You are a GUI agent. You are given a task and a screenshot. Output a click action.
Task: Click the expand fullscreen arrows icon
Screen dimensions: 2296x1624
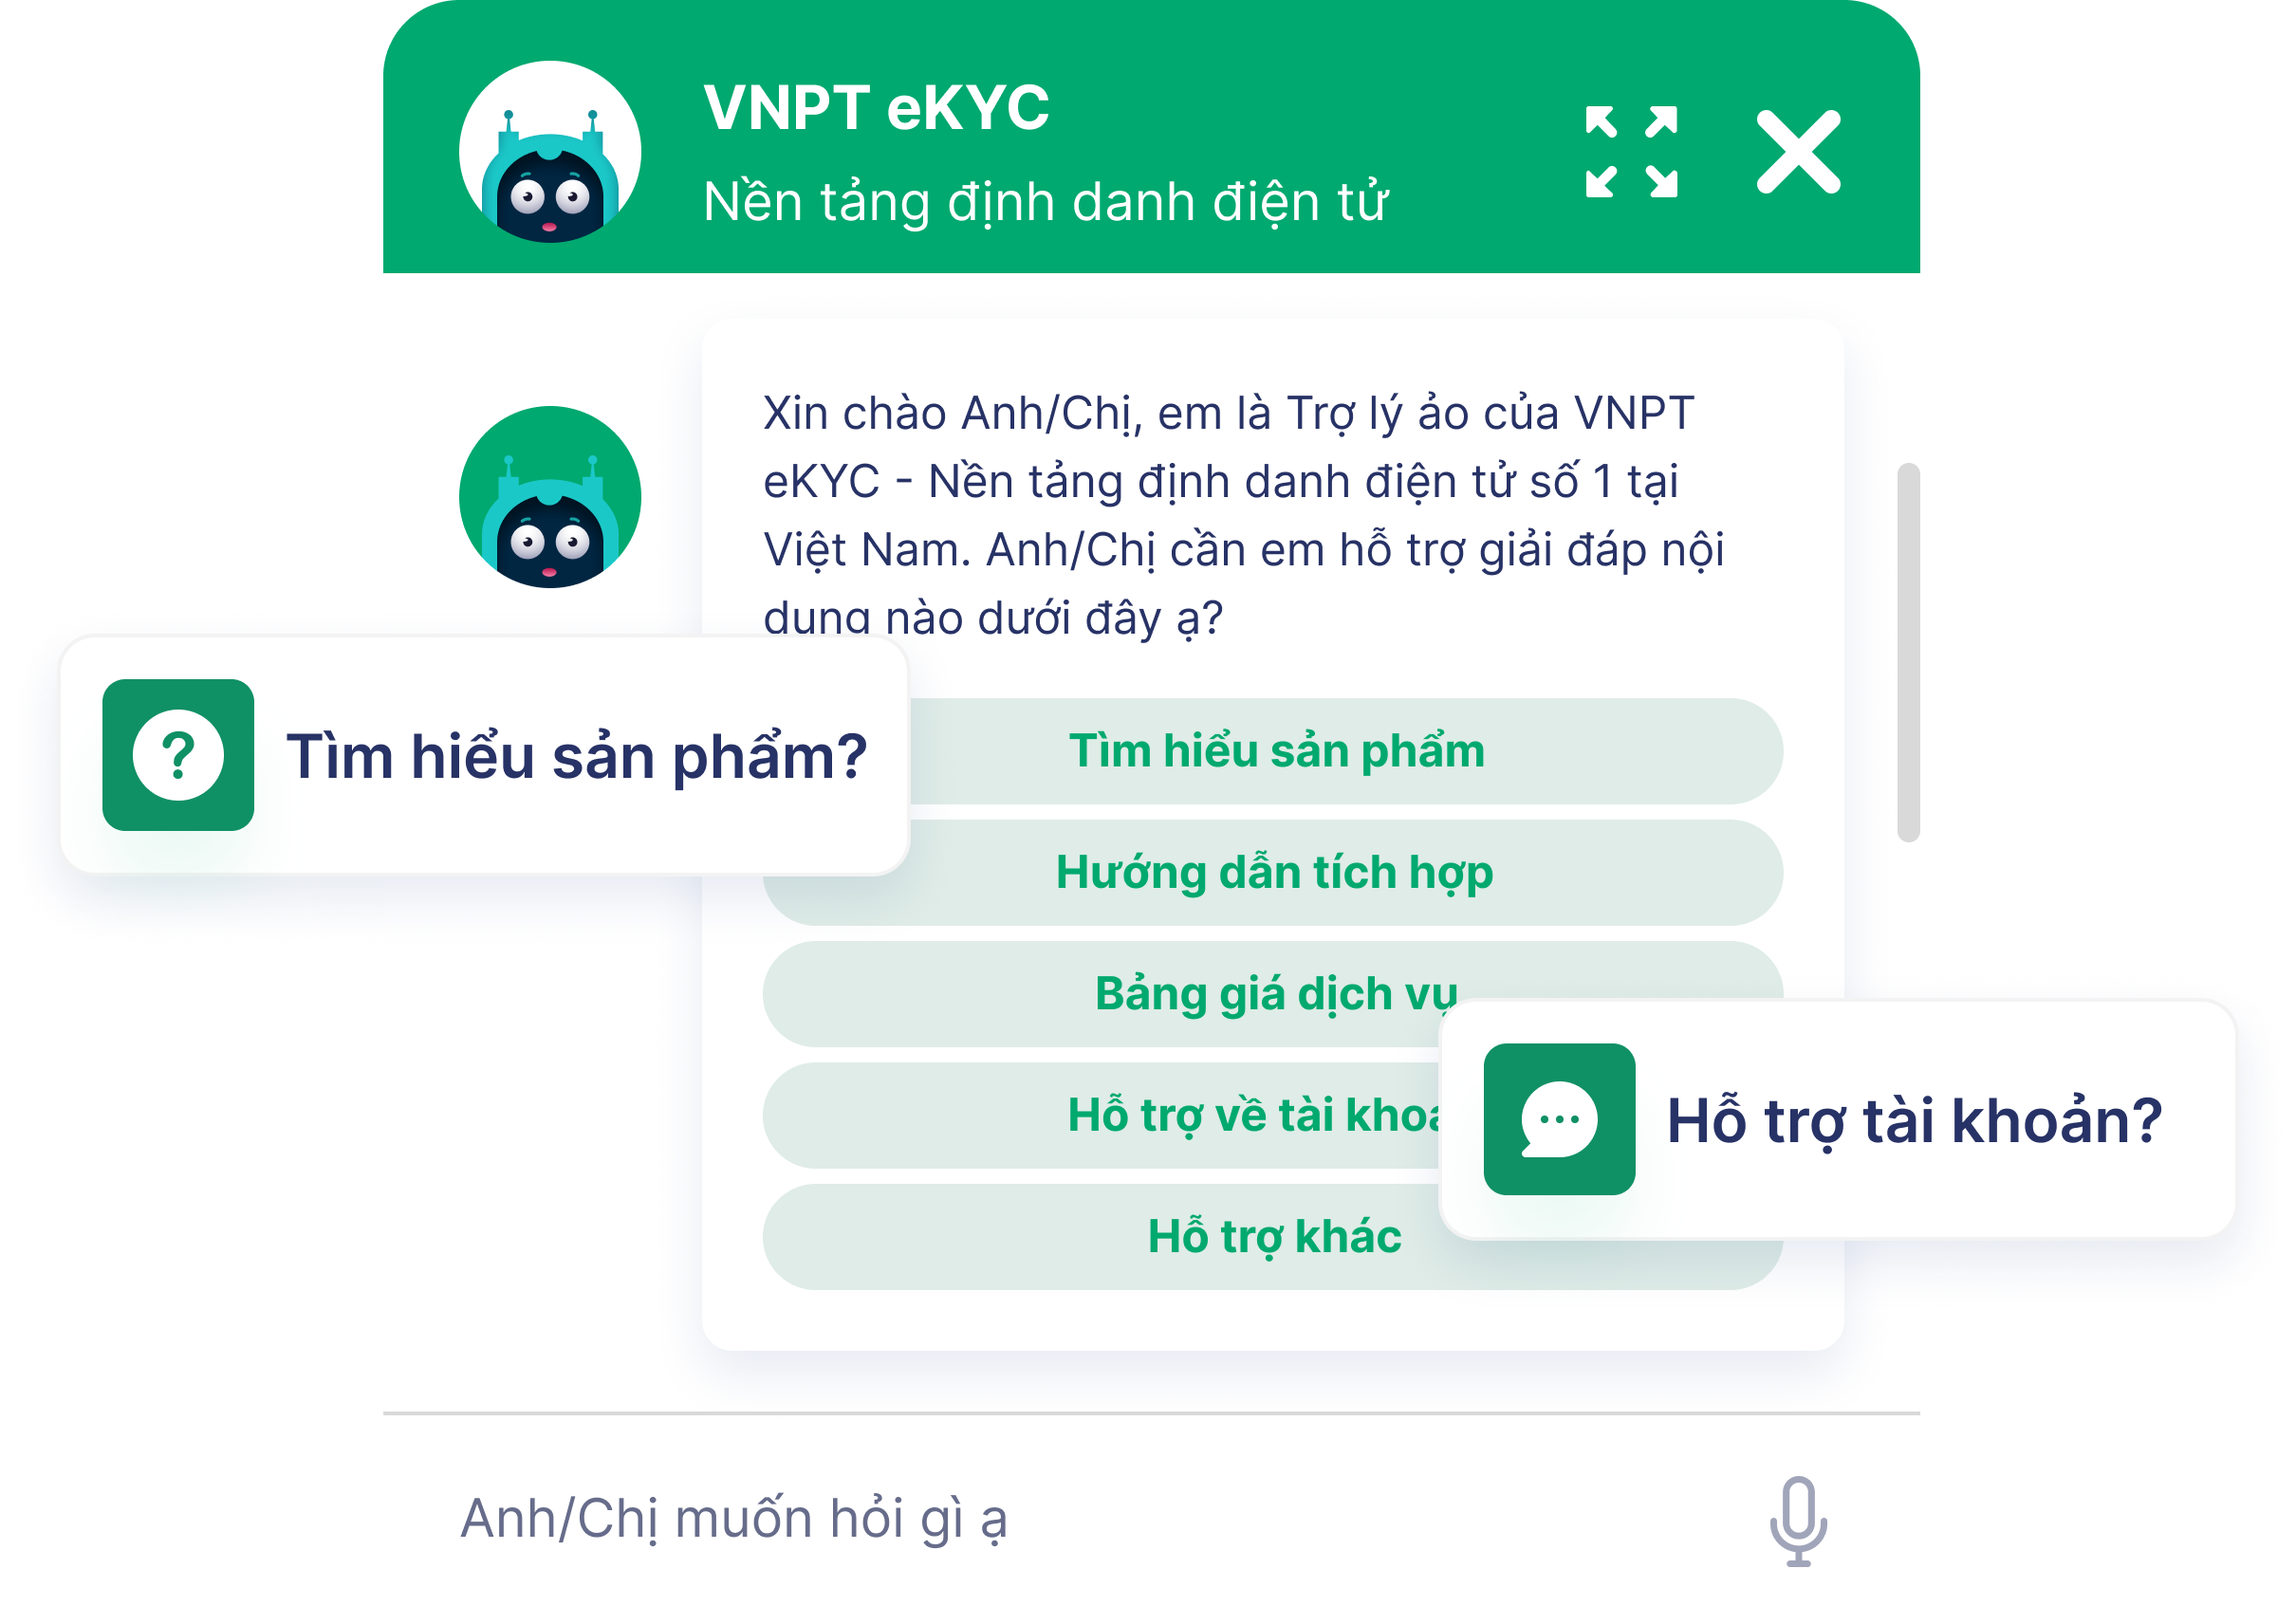(1631, 151)
